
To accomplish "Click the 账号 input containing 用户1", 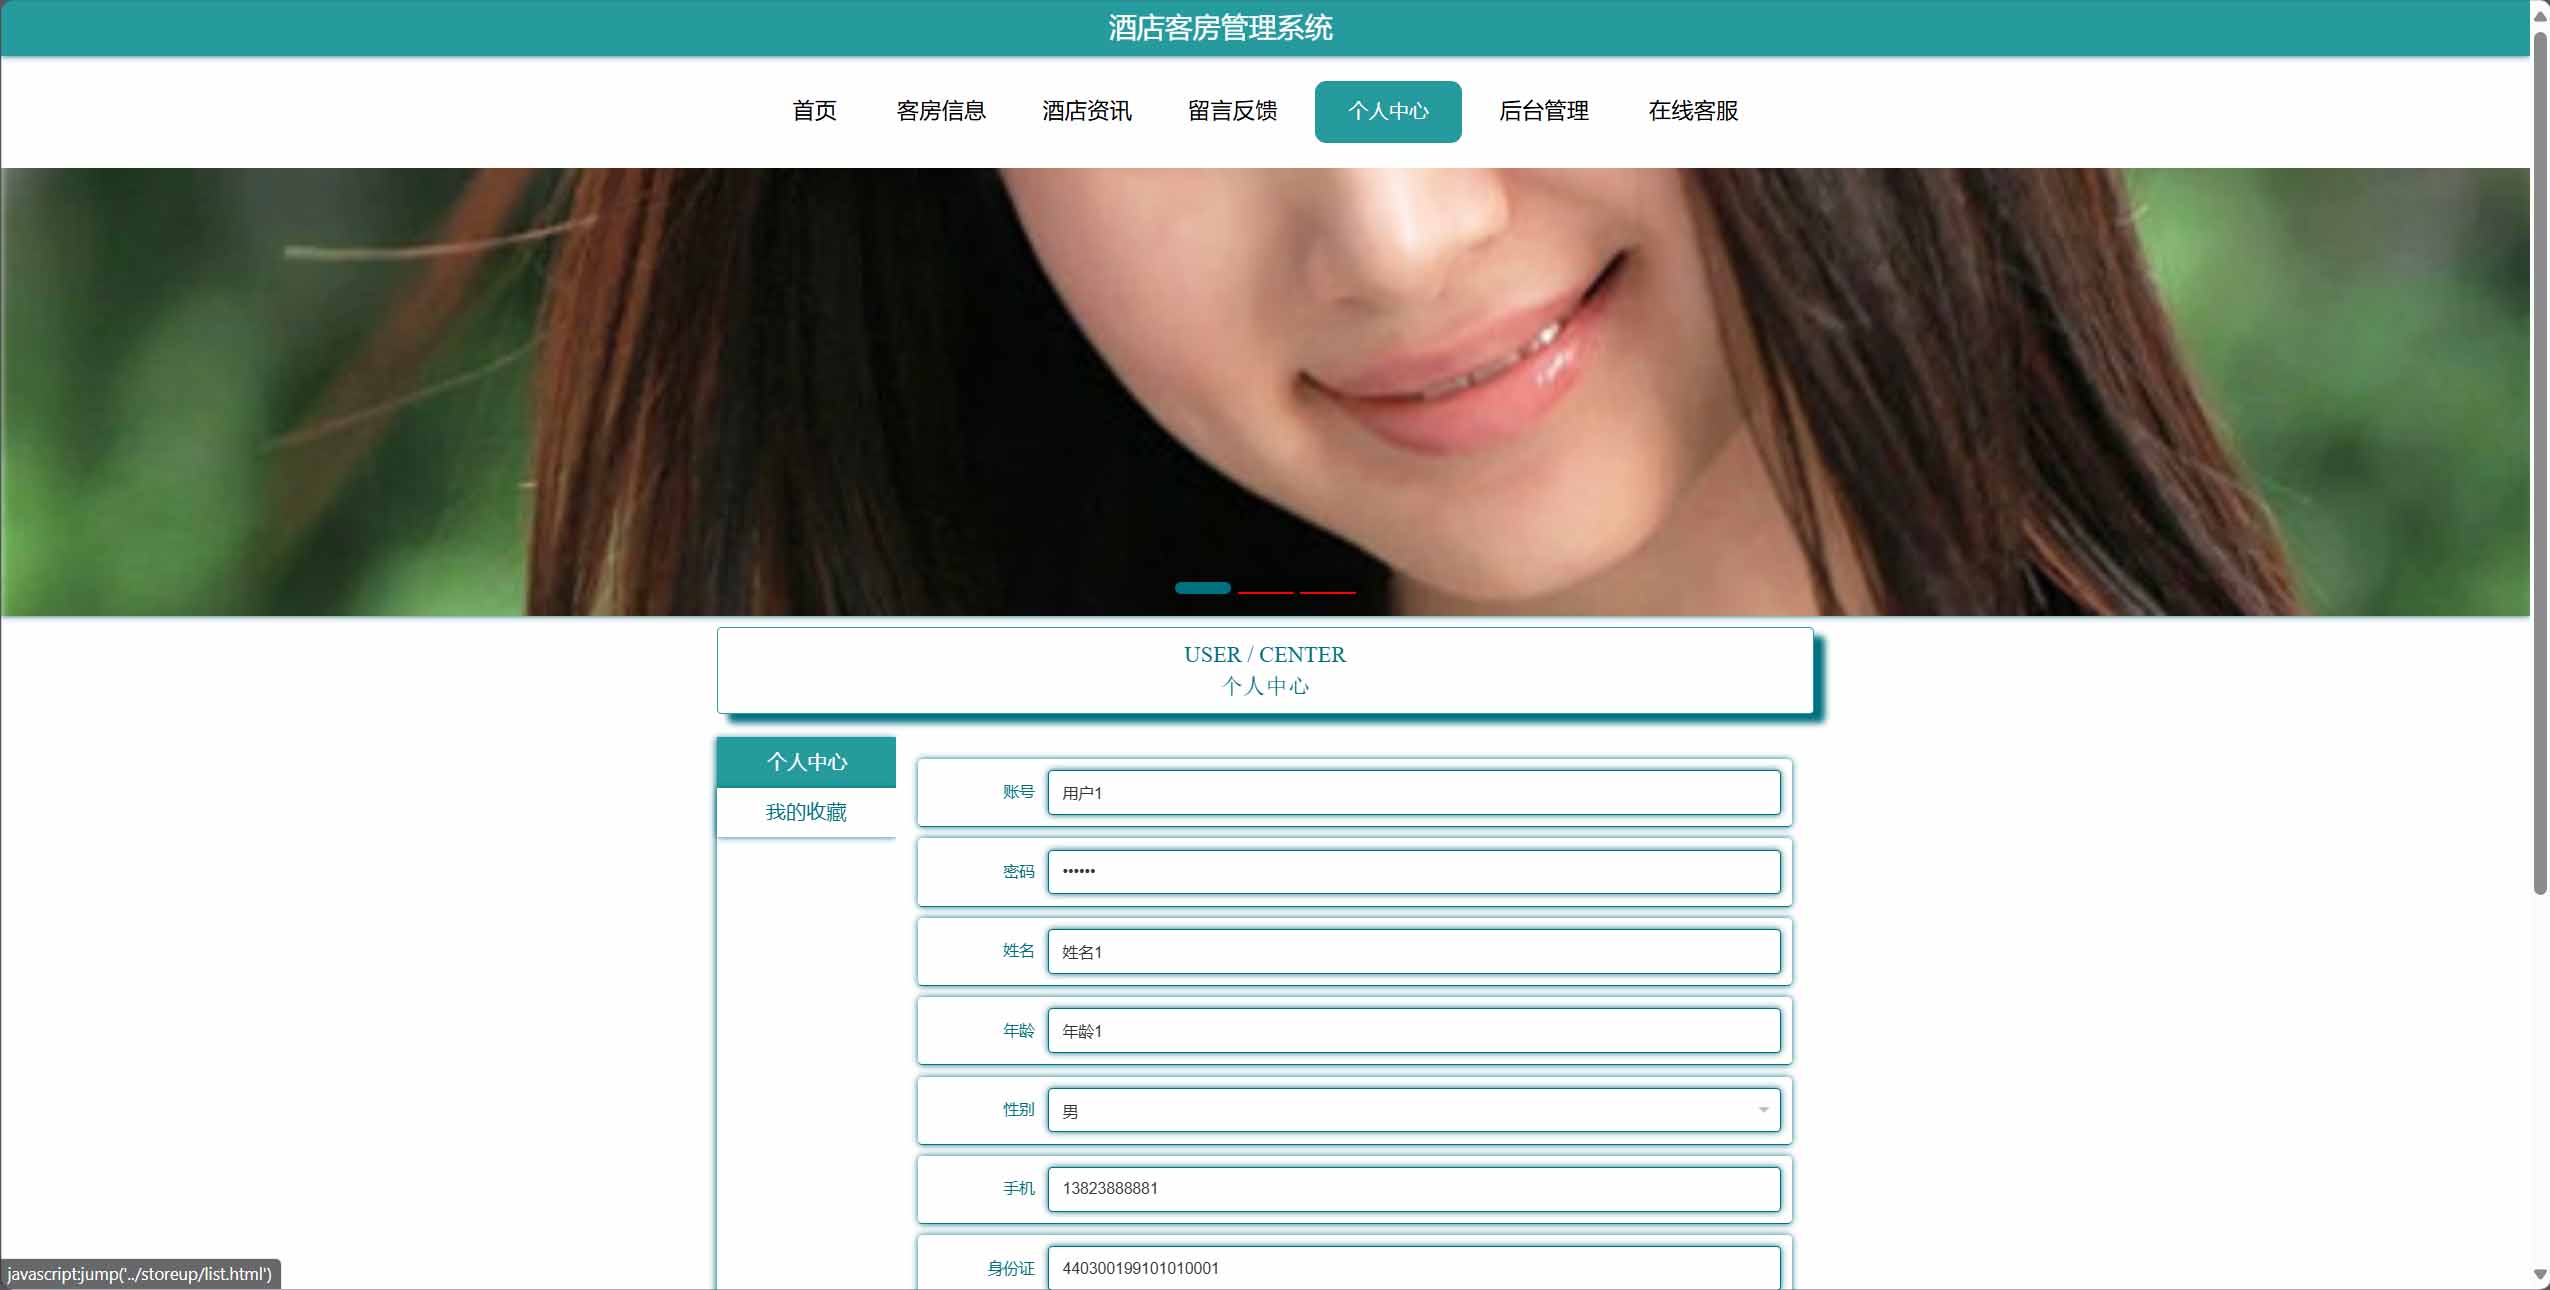I will click(x=1414, y=793).
